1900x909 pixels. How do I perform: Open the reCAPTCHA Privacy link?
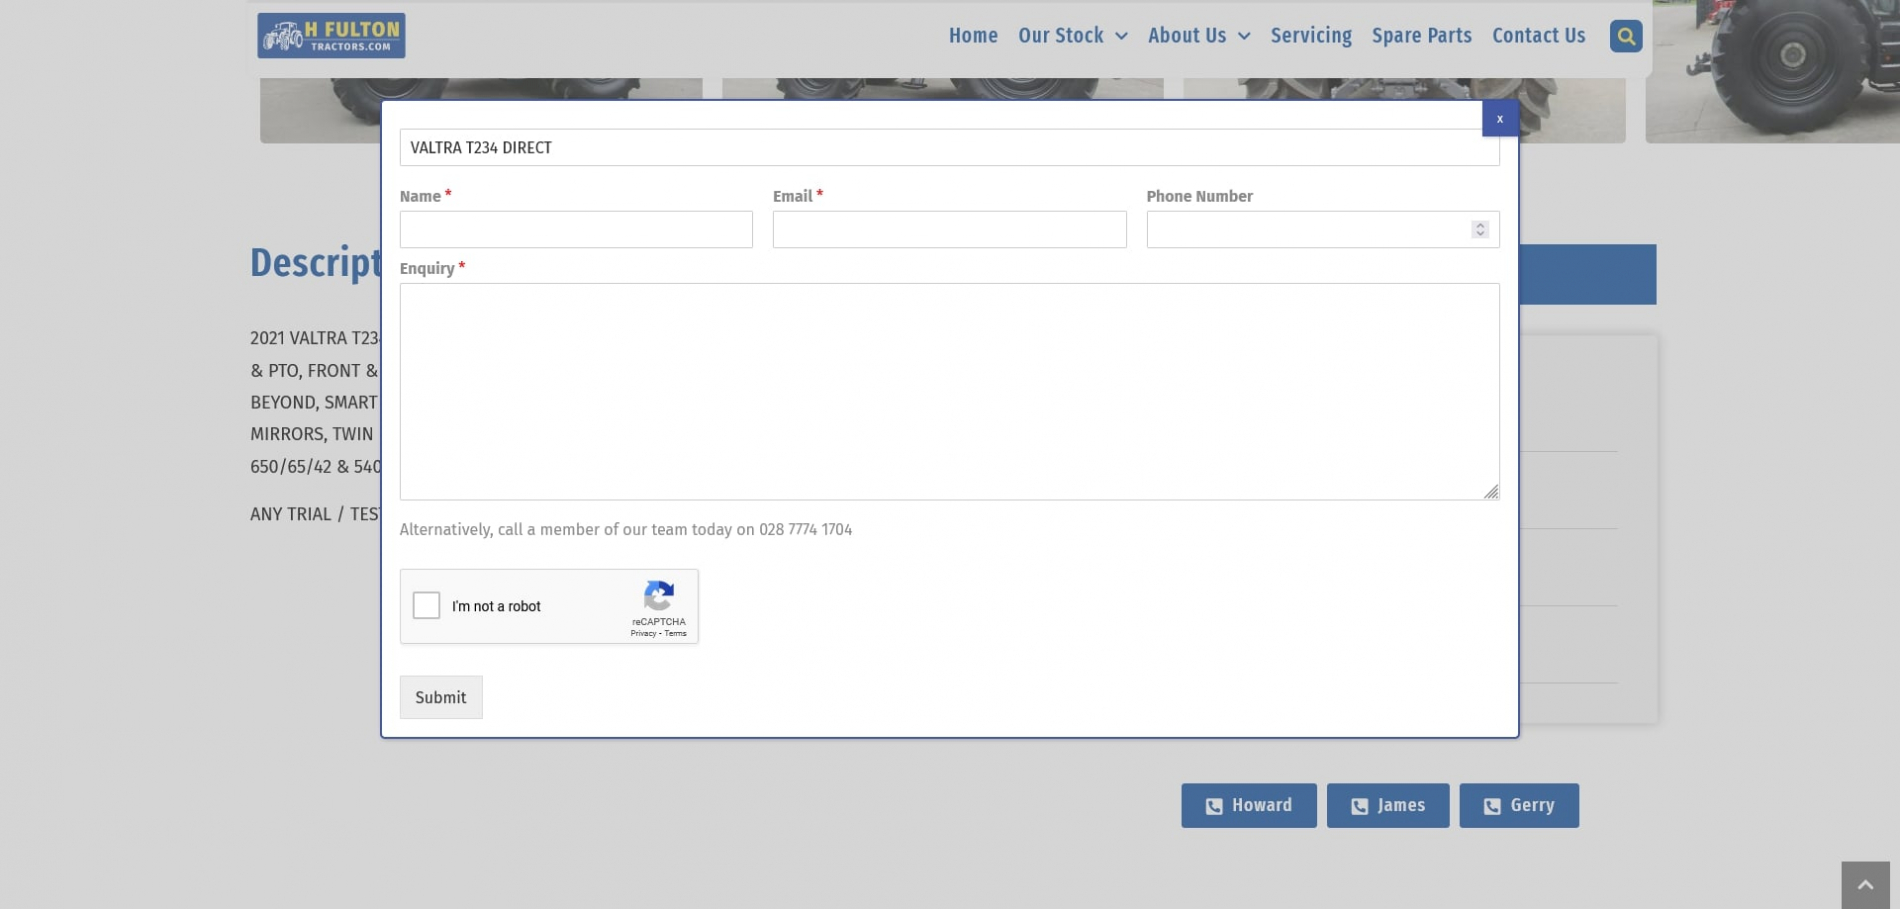pos(643,633)
